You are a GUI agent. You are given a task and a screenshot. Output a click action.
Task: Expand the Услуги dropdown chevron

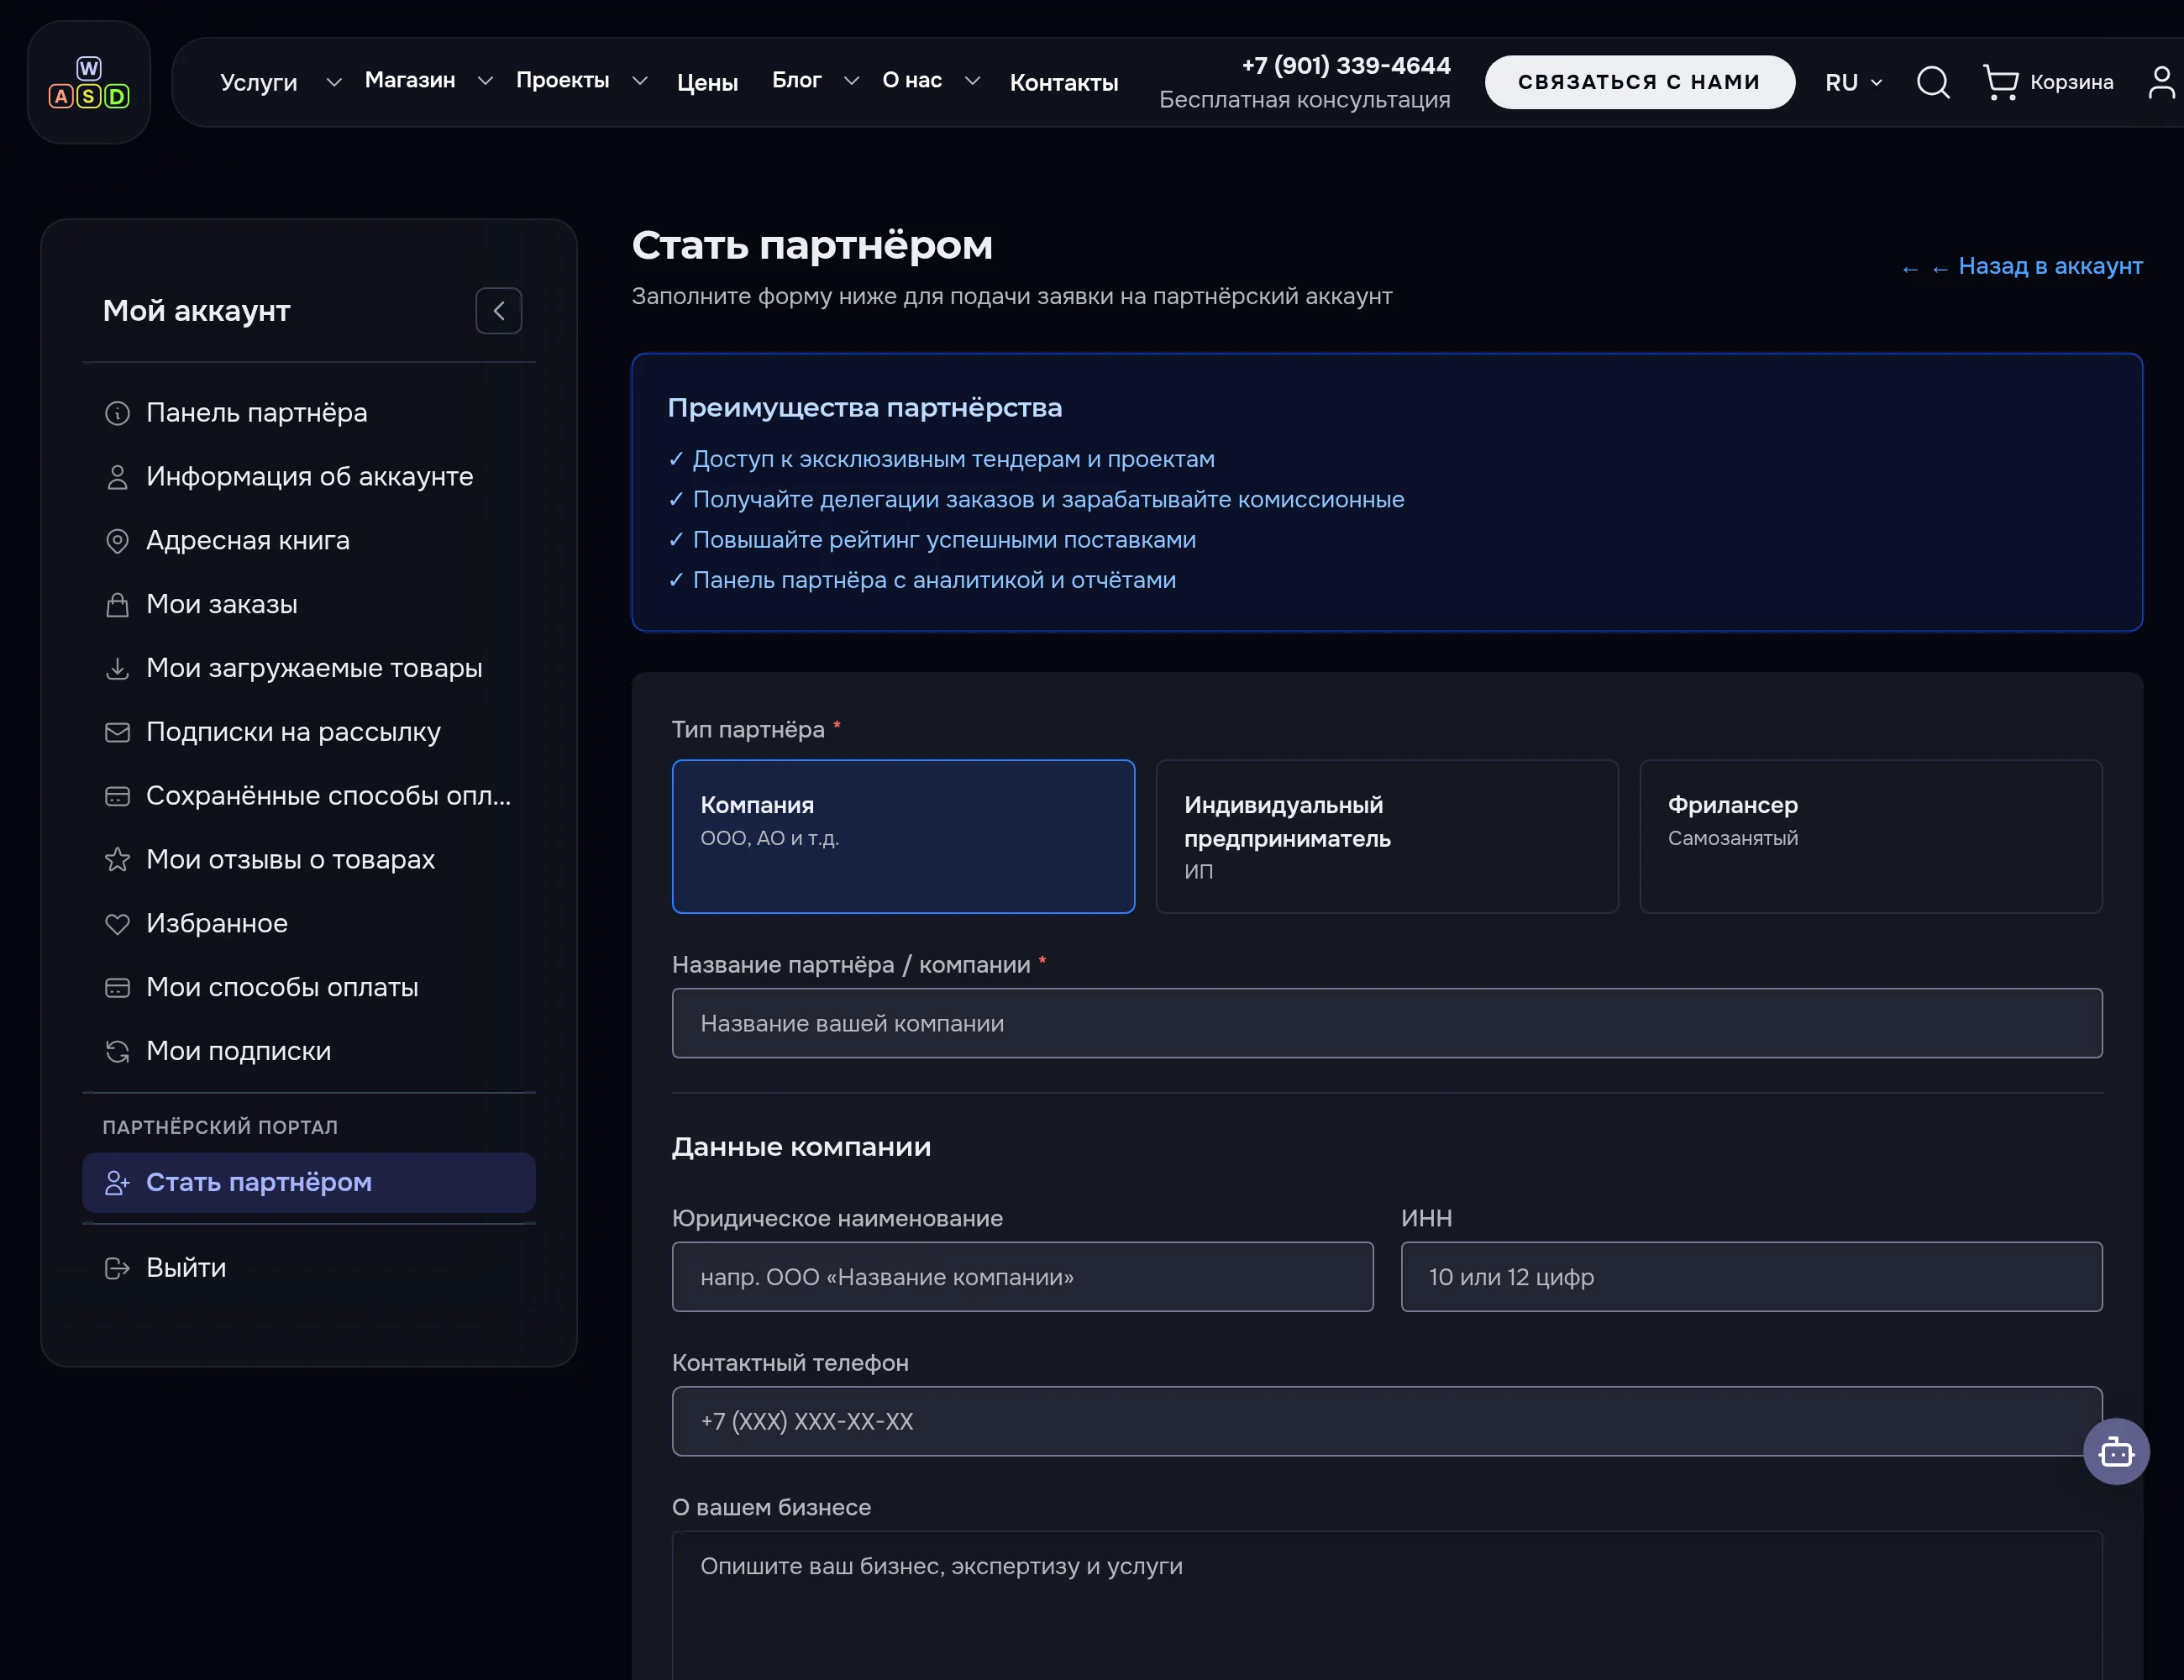(x=334, y=82)
